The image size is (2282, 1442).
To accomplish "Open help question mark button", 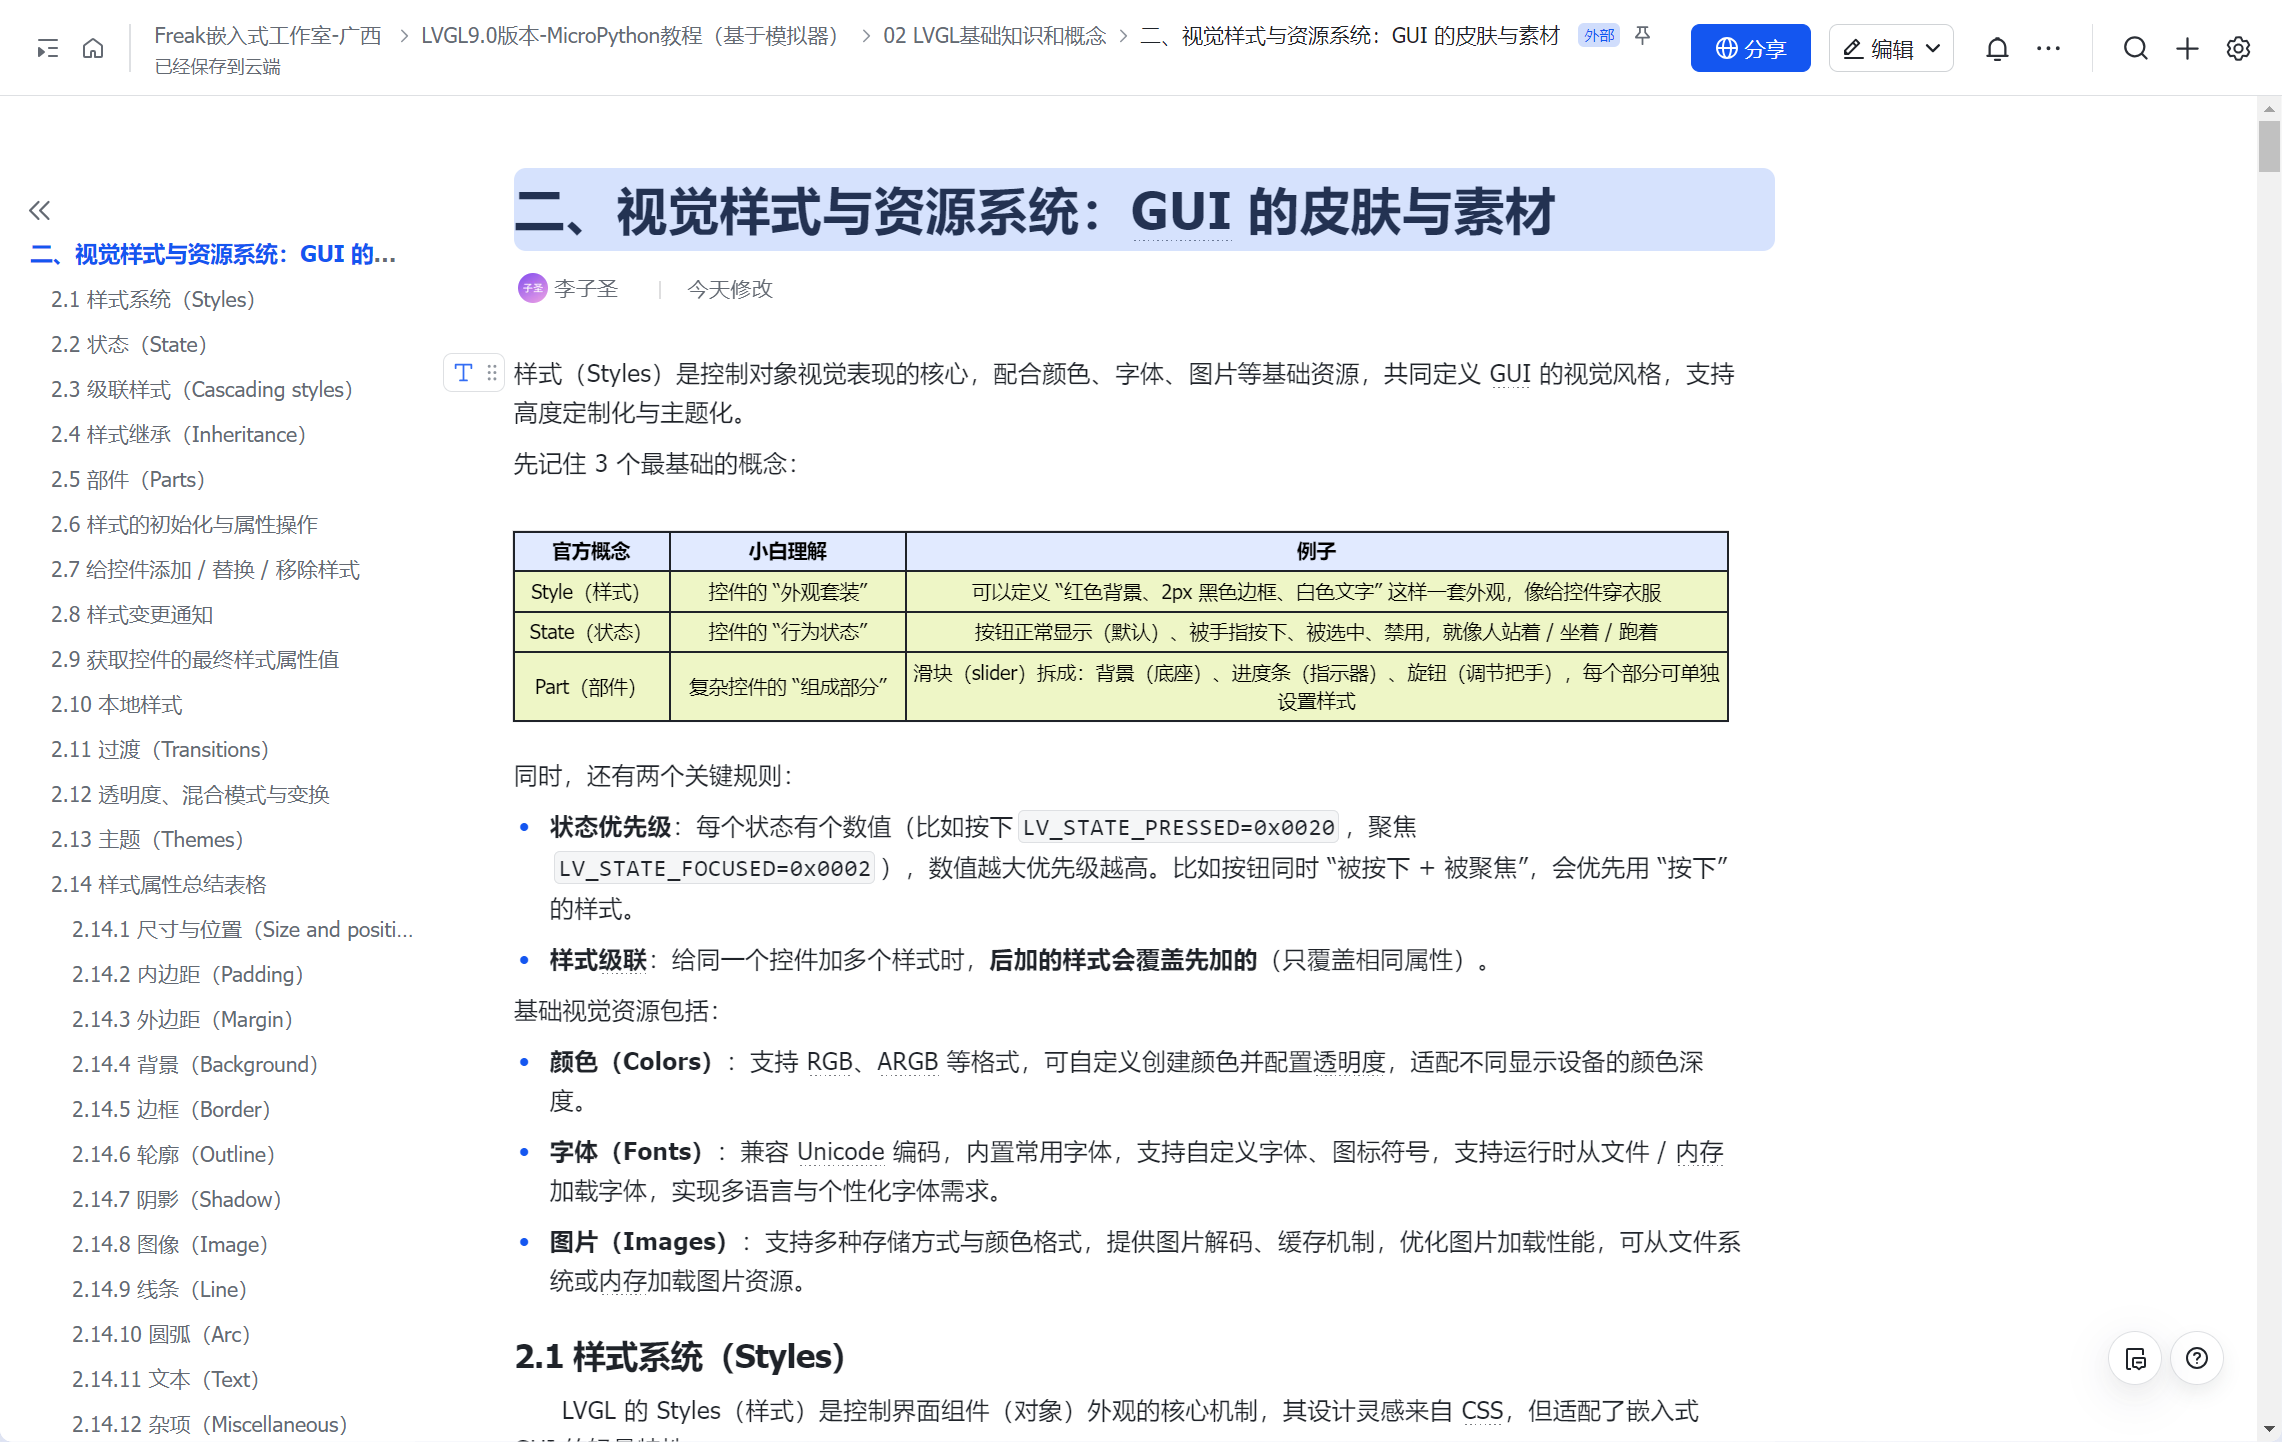I will coord(2196,1358).
